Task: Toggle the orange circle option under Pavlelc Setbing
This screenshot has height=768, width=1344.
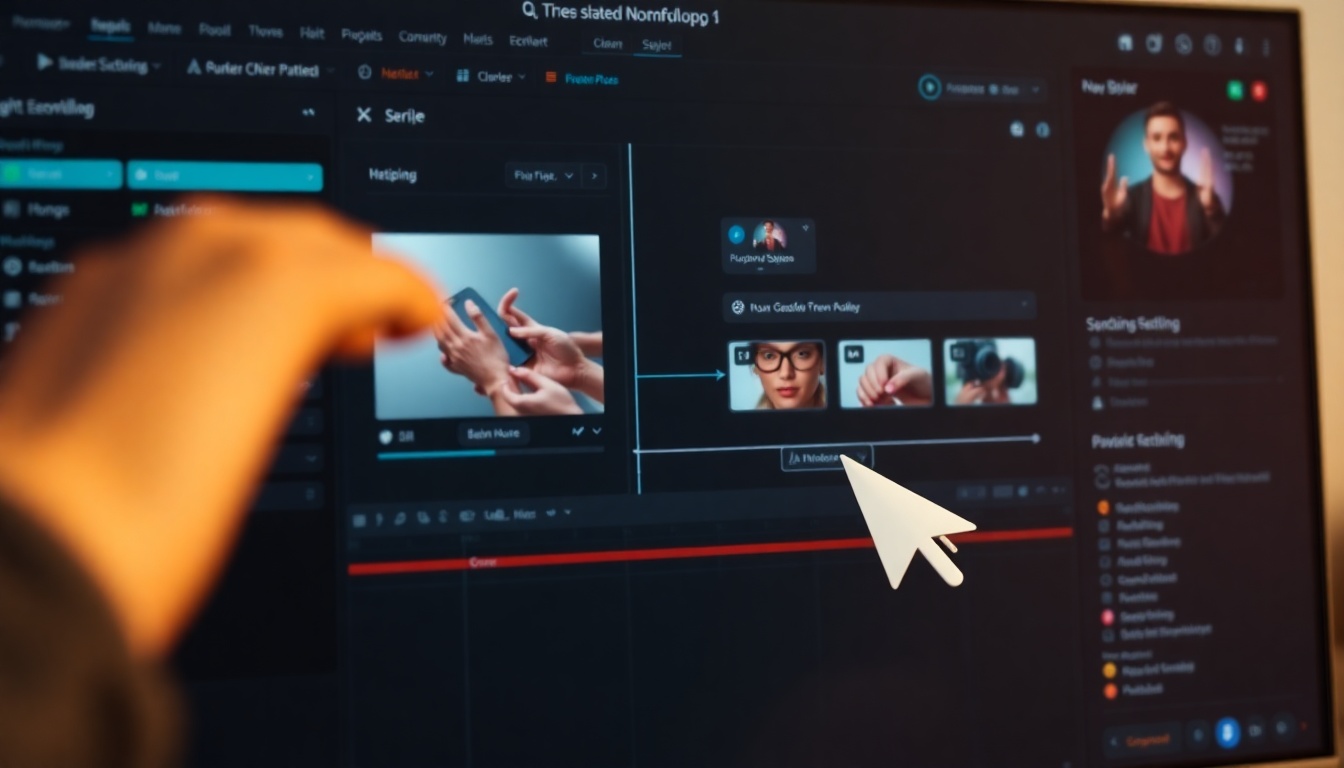Action: coord(1104,507)
